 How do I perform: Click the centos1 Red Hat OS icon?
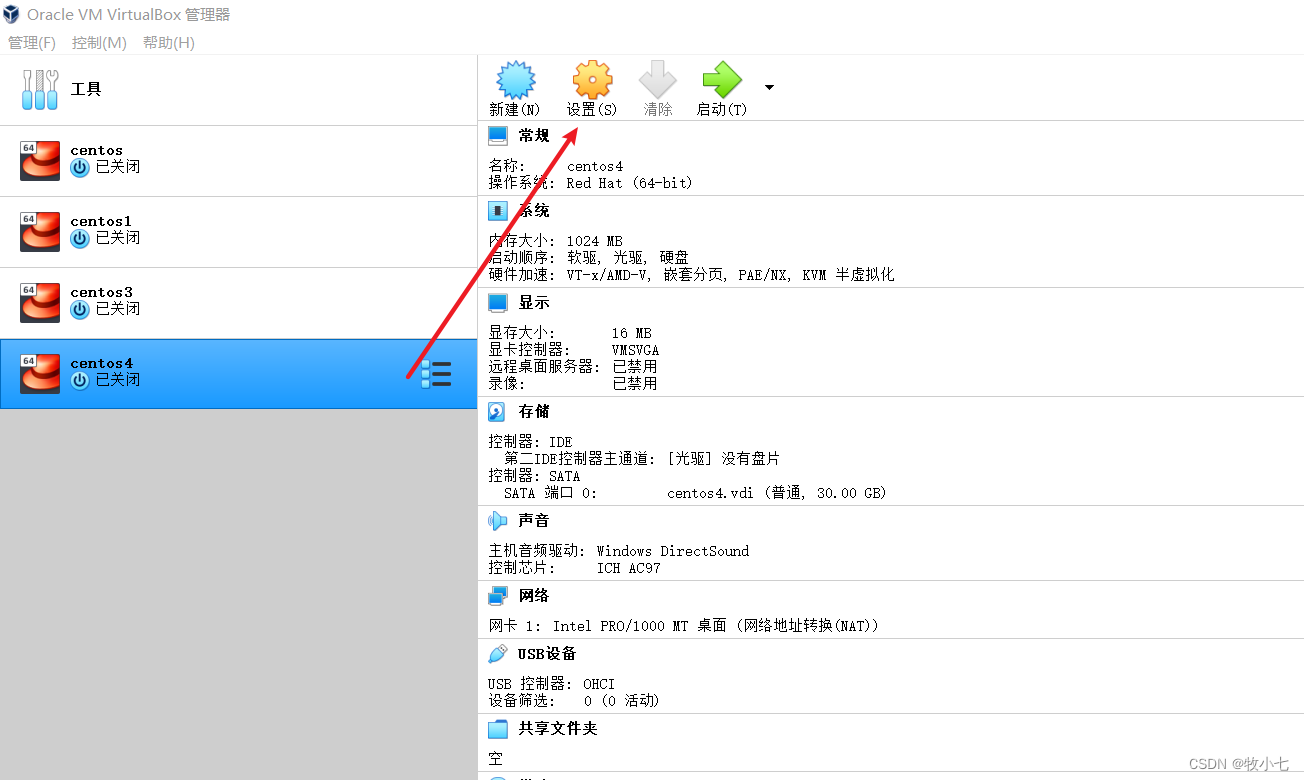tap(40, 232)
